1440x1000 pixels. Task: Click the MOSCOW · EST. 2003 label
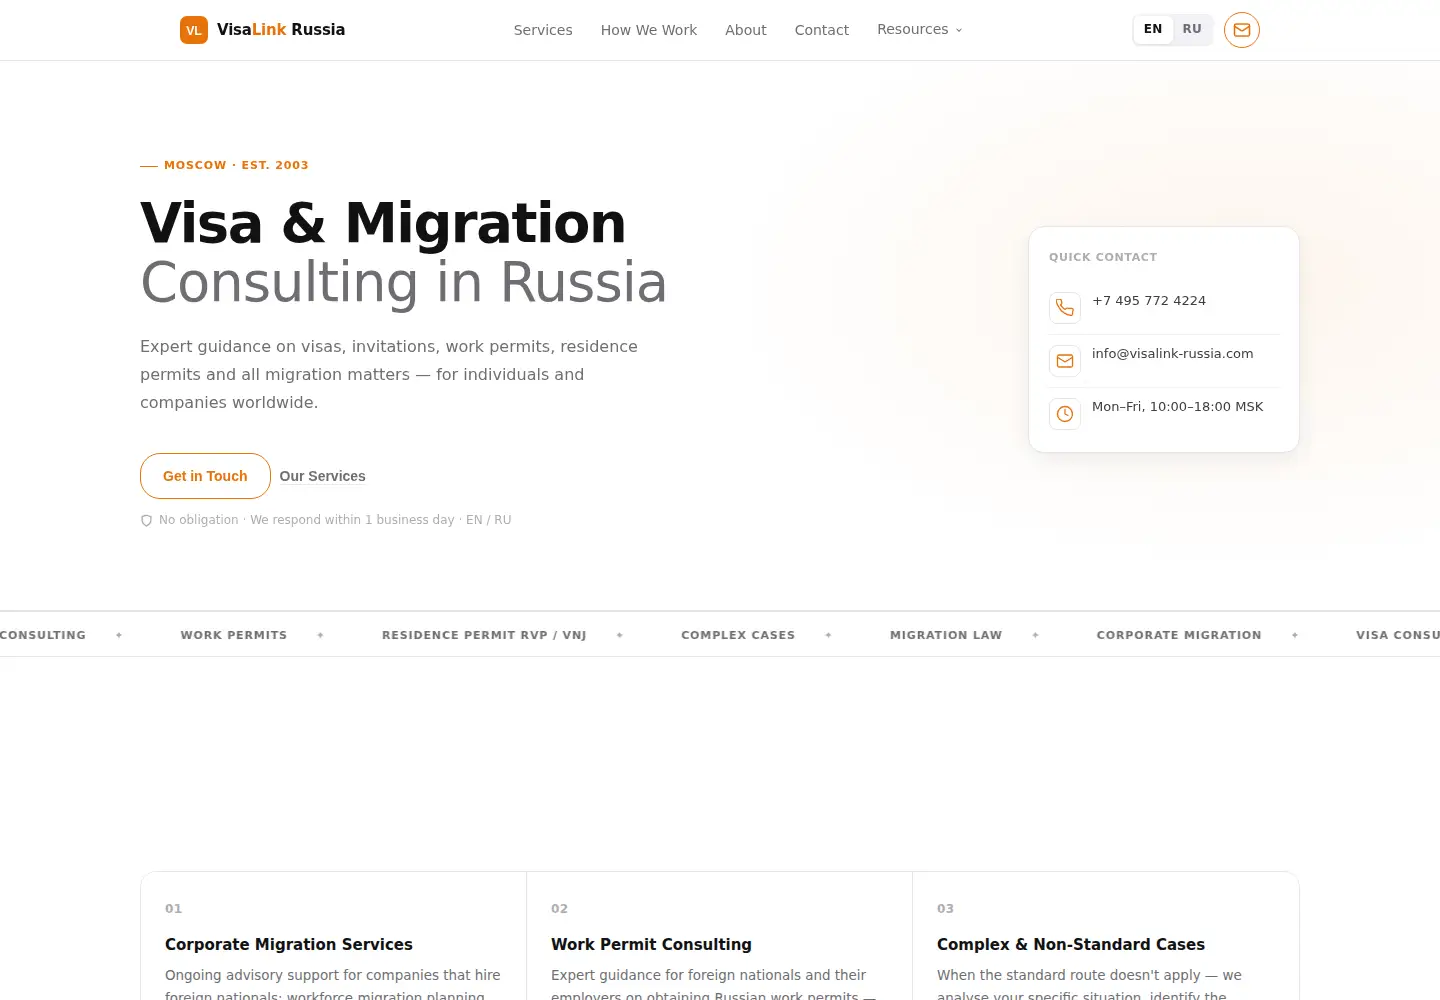(236, 165)
